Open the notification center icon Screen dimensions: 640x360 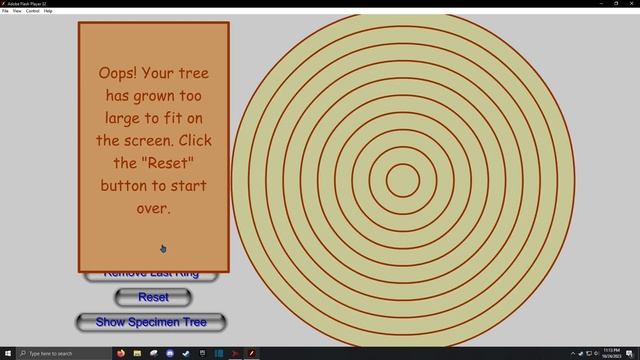(x=629, y=353)
